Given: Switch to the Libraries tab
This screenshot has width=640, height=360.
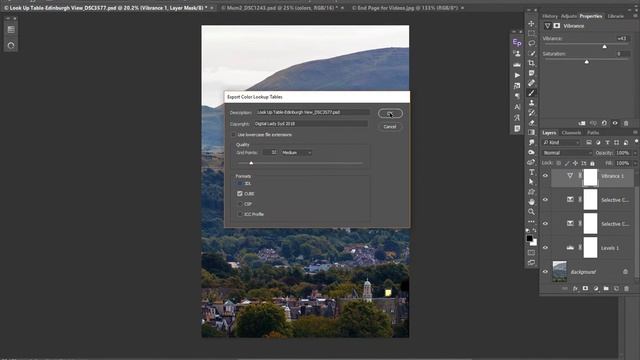Looking at the screenshot, I should (616, 16).
